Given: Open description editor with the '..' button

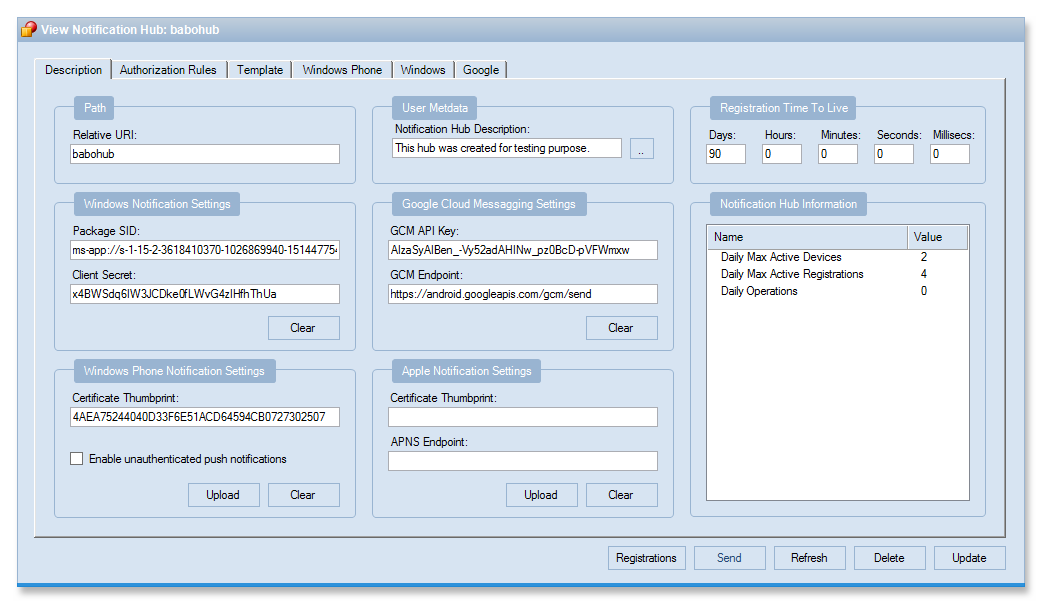Looking at the screenshot, I should click(x=641, y=149).
